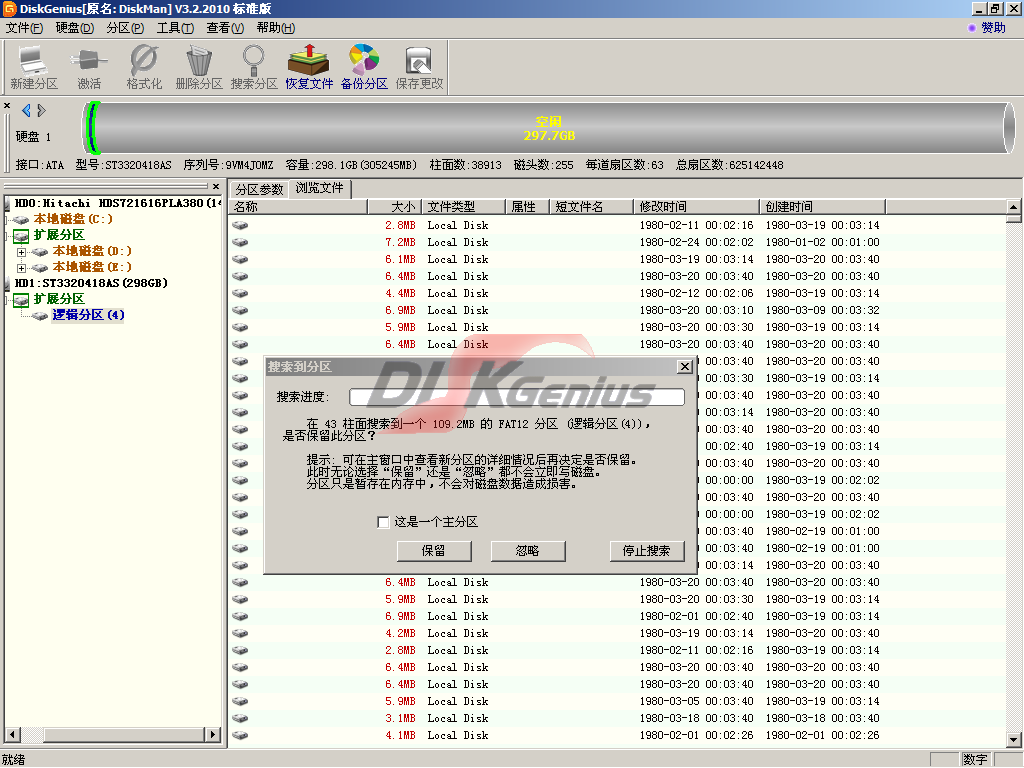Click the 删除分区 (Delete Partition) toolbar icon
Image resolution: width=1024 pixels, height=768 pixels.
[199, 67]
